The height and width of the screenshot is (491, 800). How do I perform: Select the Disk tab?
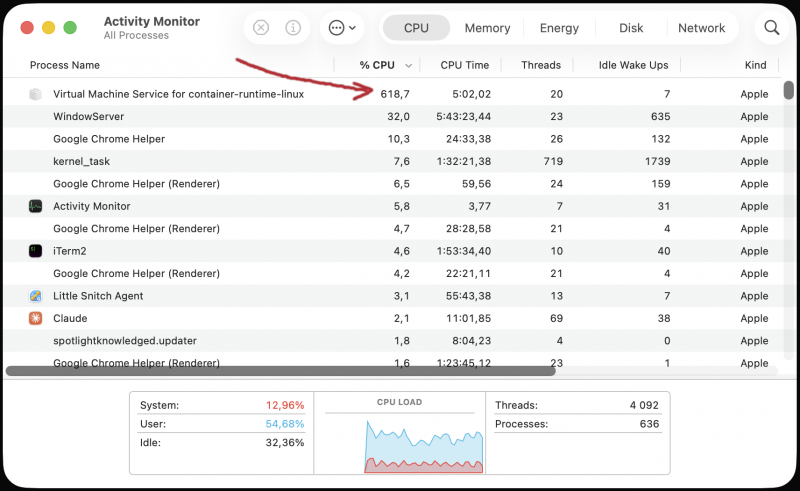coord(631,28)
